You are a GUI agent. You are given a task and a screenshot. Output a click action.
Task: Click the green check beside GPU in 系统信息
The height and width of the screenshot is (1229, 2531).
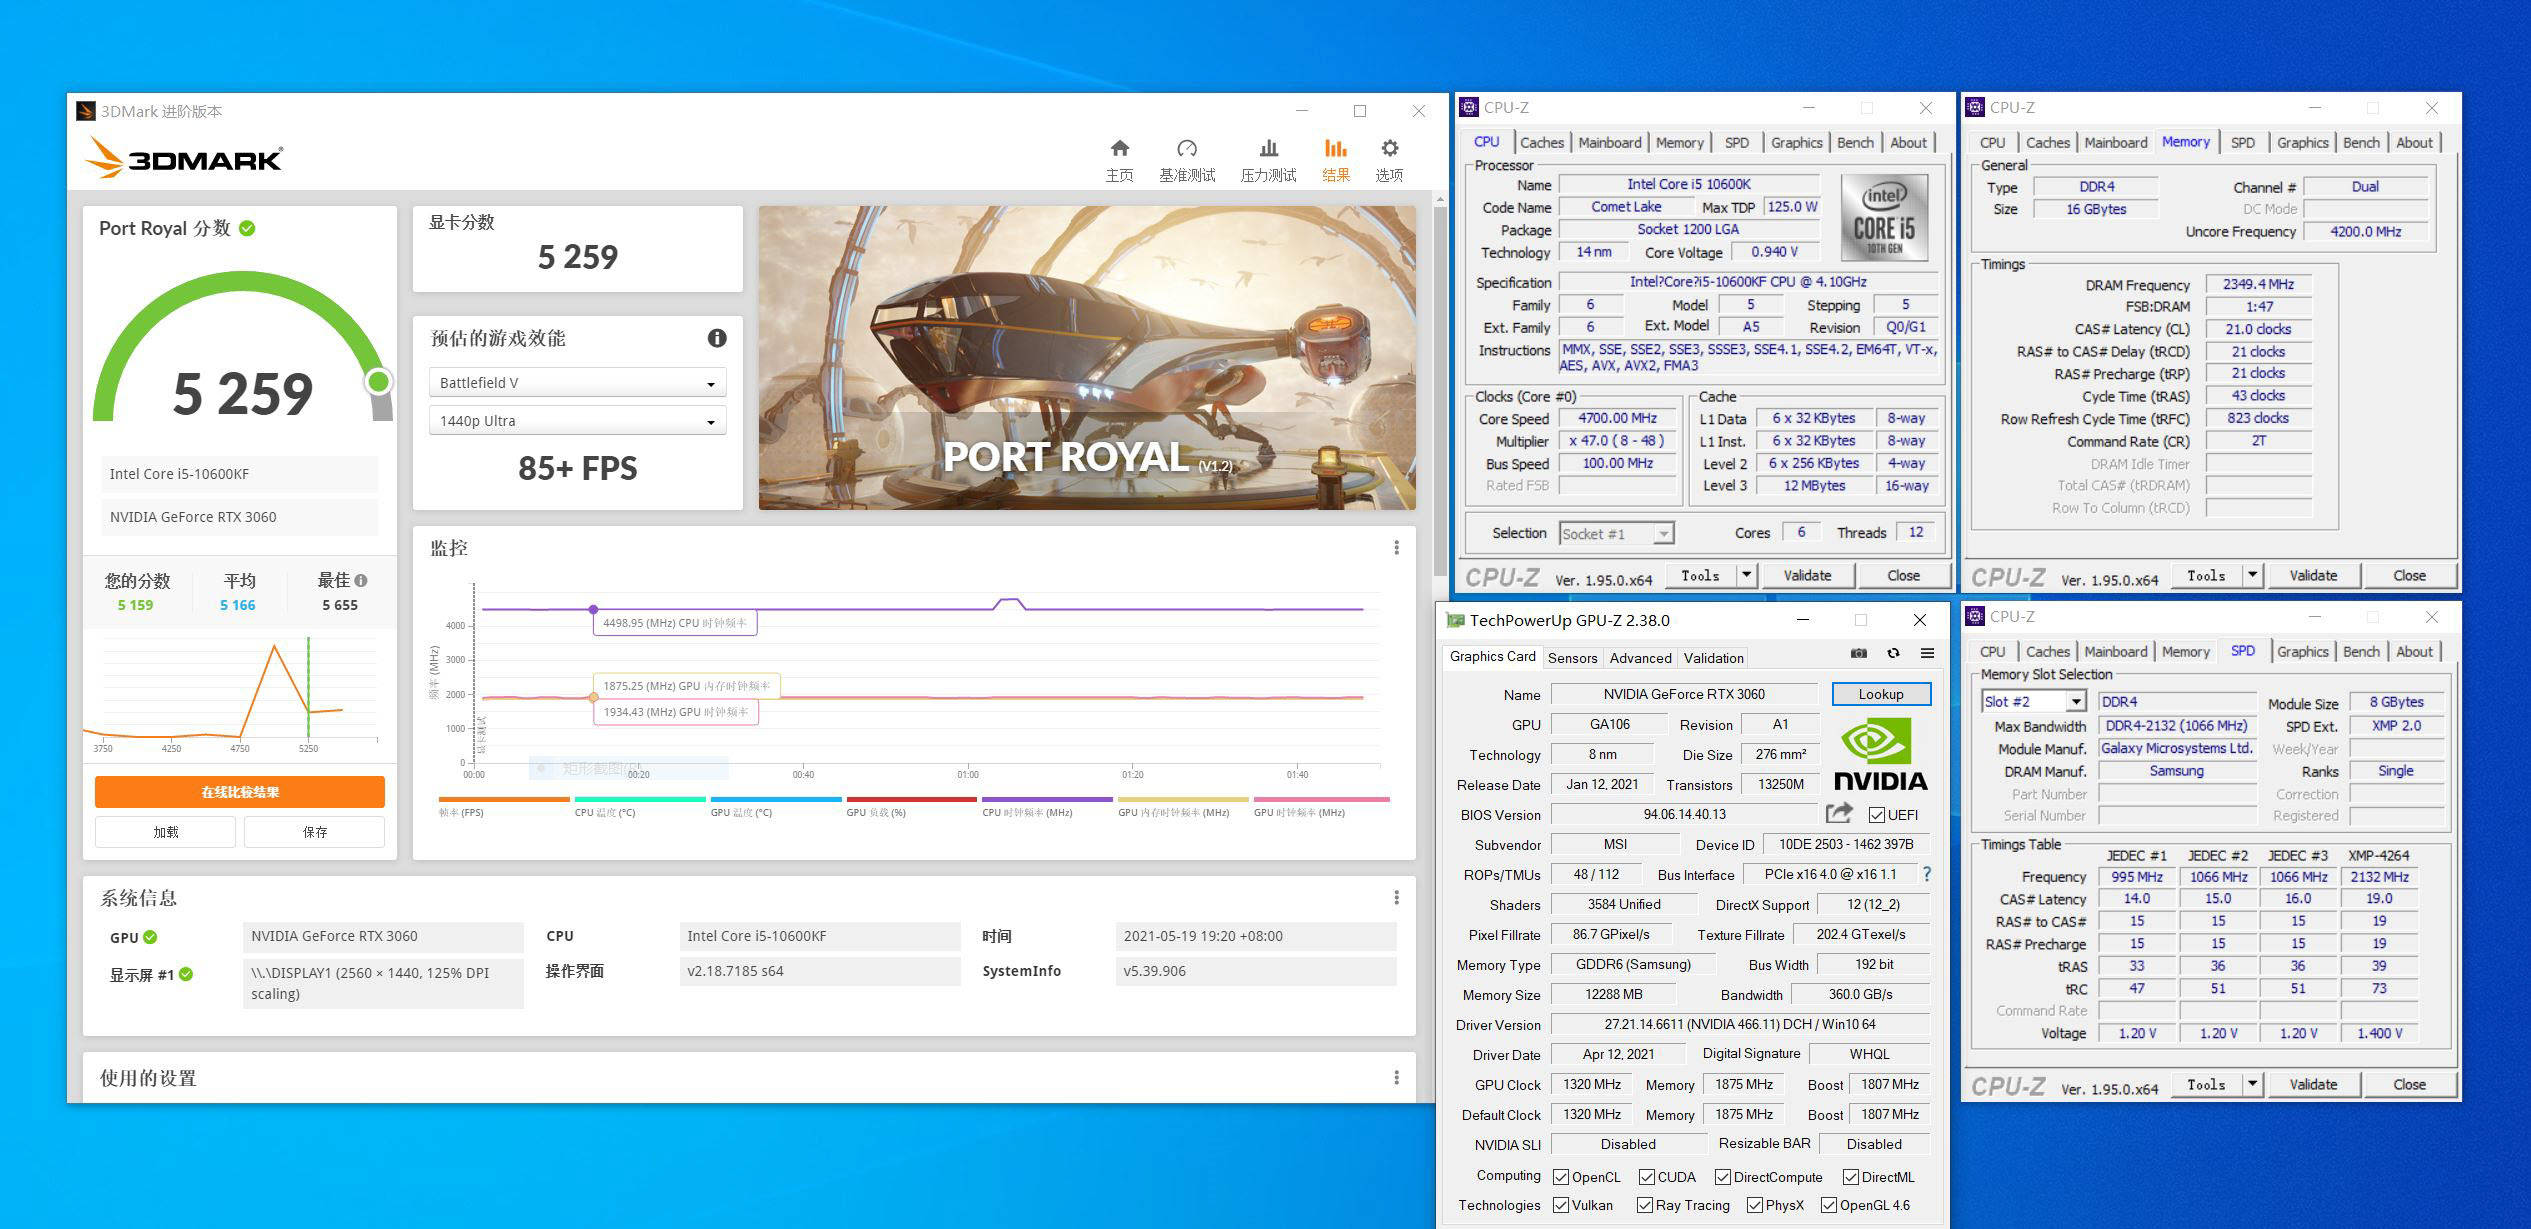pos(150,937)
